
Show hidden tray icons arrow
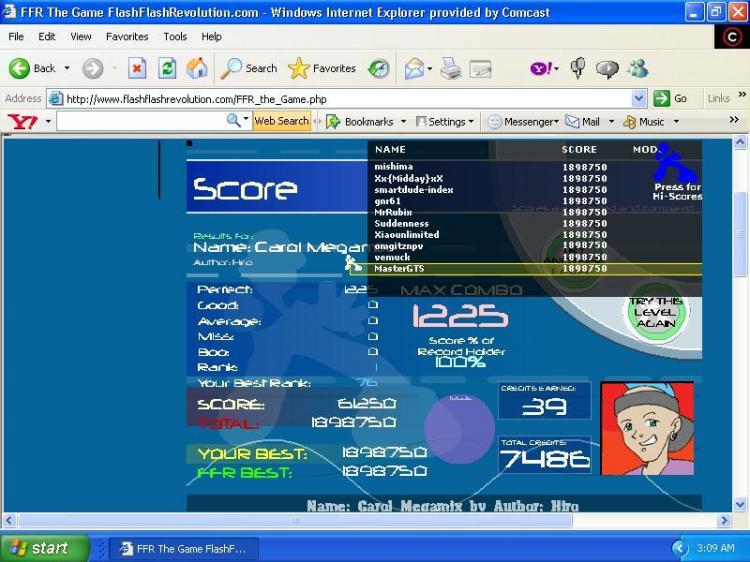pyautogui.click(x=678, y=548)
